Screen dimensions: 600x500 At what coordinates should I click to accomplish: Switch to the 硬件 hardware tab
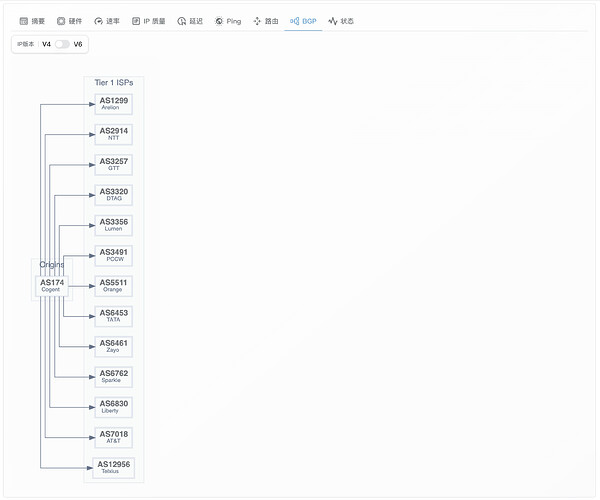(x=69, y=21)
